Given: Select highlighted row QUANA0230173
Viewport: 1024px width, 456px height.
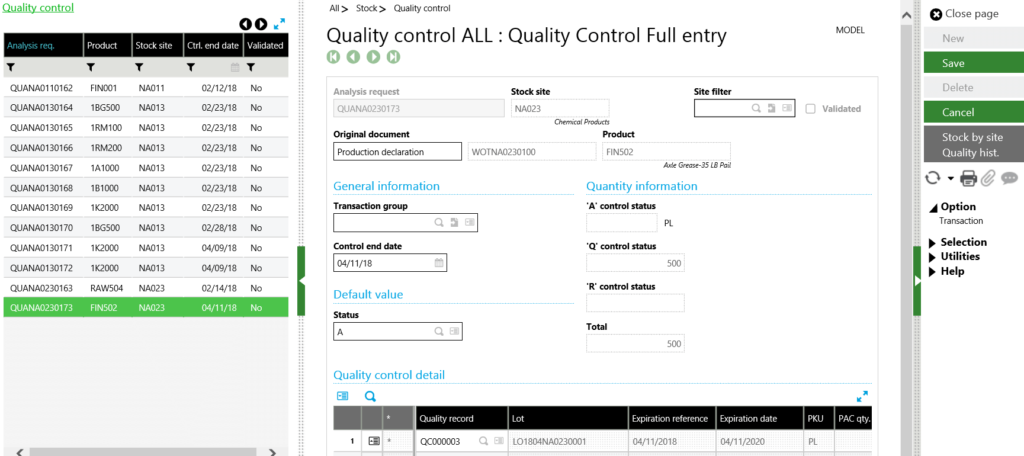Looking at the screenshot, I should click(146, 308).
